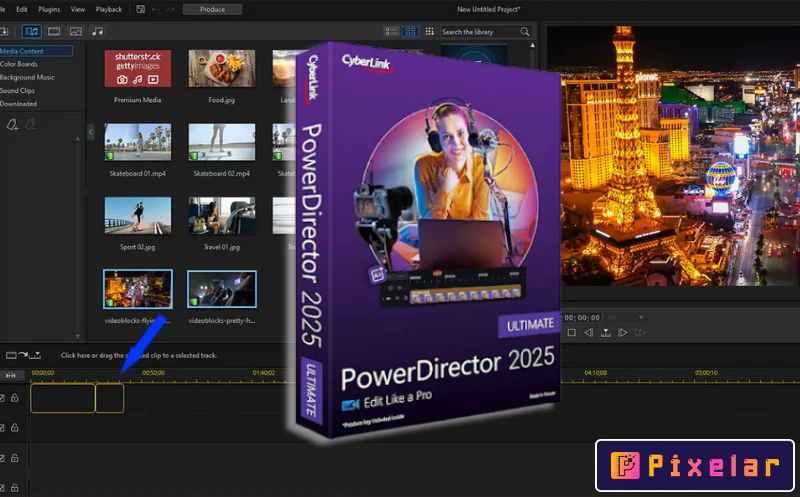The width and height of the screenshot is (800, 497).
Task: Select Color Boards in the sidebar
Action: pos(19,64)
